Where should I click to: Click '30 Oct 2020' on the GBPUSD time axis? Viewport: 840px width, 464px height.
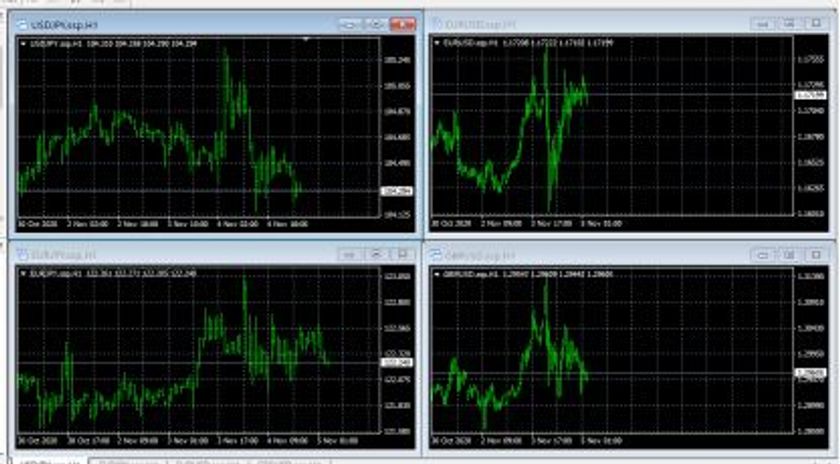pos(451,441)
